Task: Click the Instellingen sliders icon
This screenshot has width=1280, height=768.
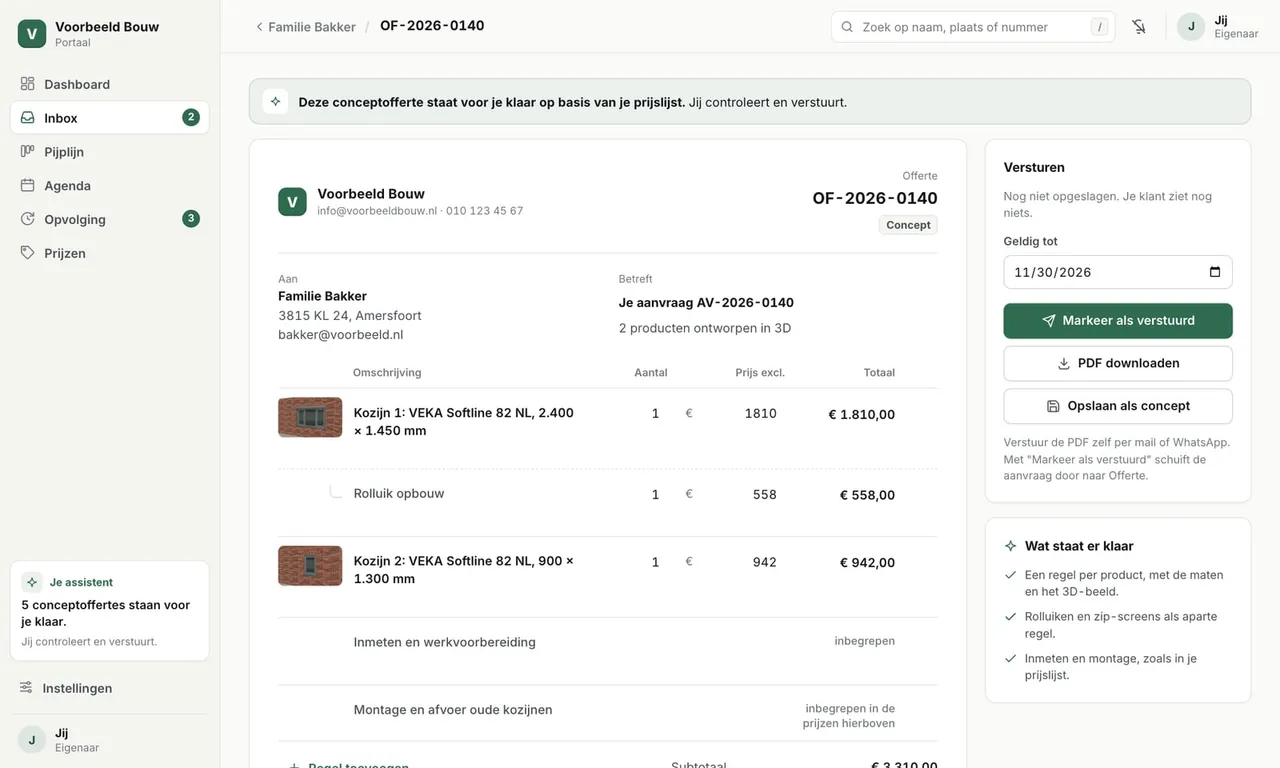Action: point(26,688)
